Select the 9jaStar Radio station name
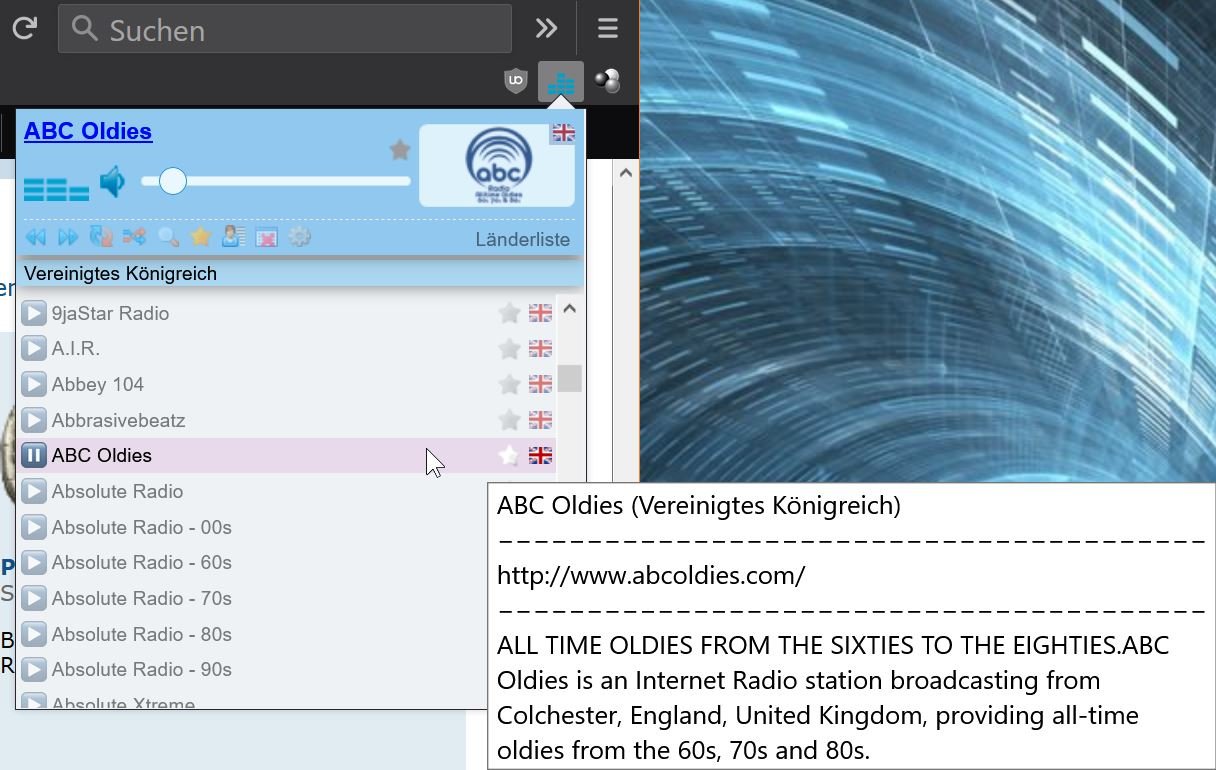 coord(110,313)
